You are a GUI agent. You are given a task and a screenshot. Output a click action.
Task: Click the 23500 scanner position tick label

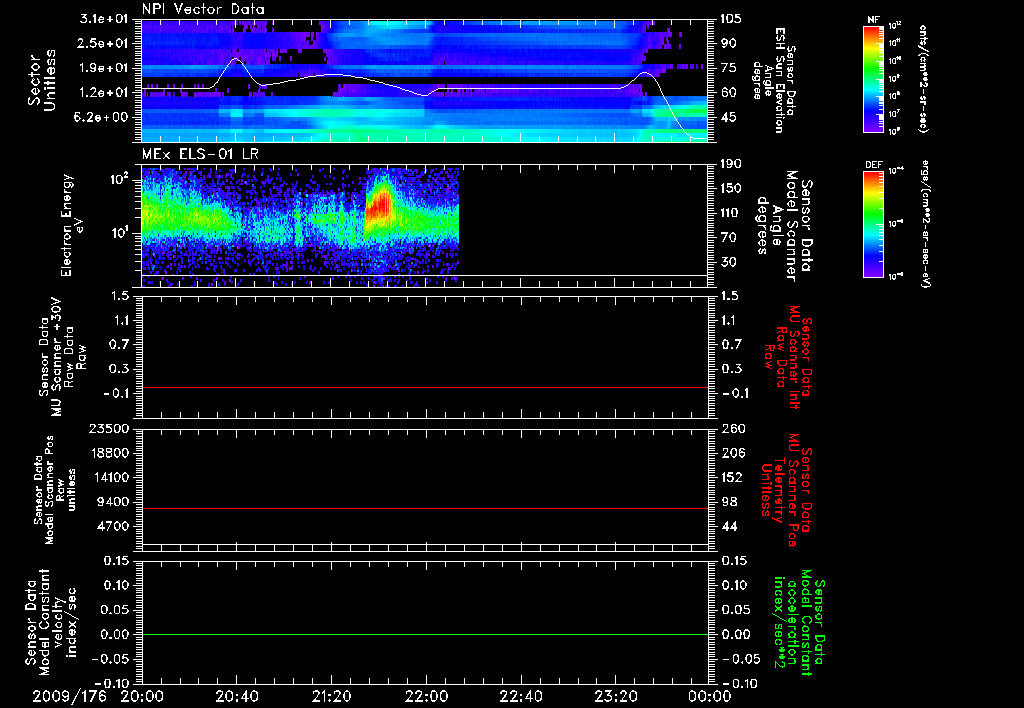(110, 429)
